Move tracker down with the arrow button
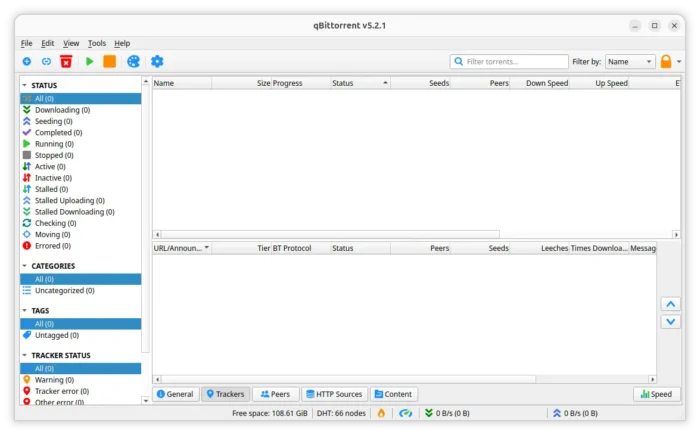This screenshot has height=435, width=700. (x=671, y=322)
